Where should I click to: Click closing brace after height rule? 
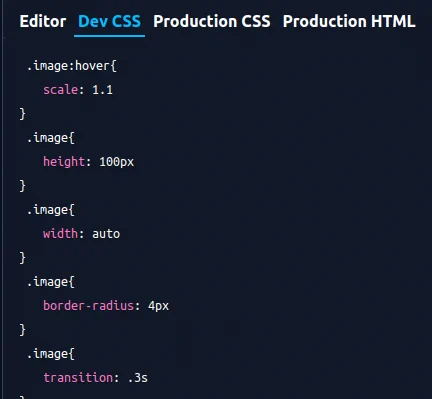22,186
